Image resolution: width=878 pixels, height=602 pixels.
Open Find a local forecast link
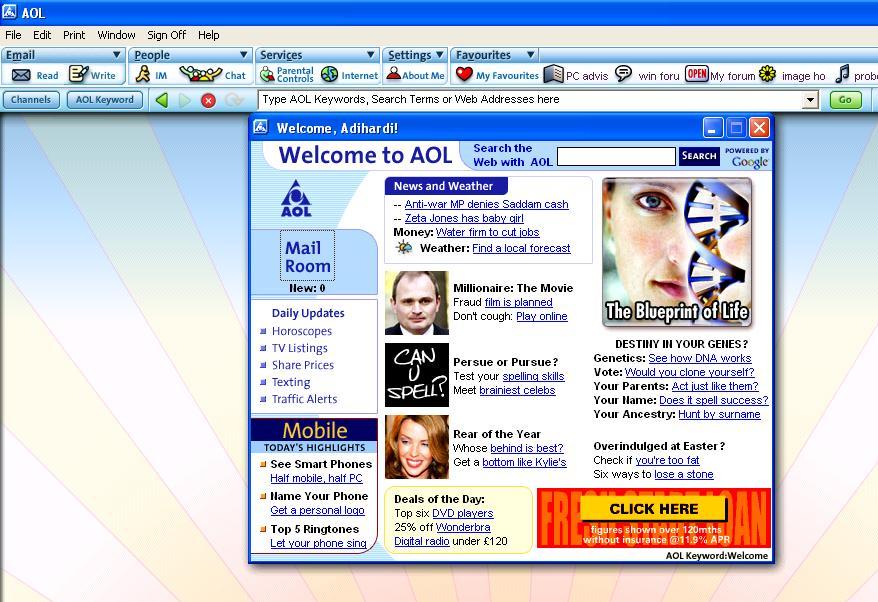[x=521, y=248]
